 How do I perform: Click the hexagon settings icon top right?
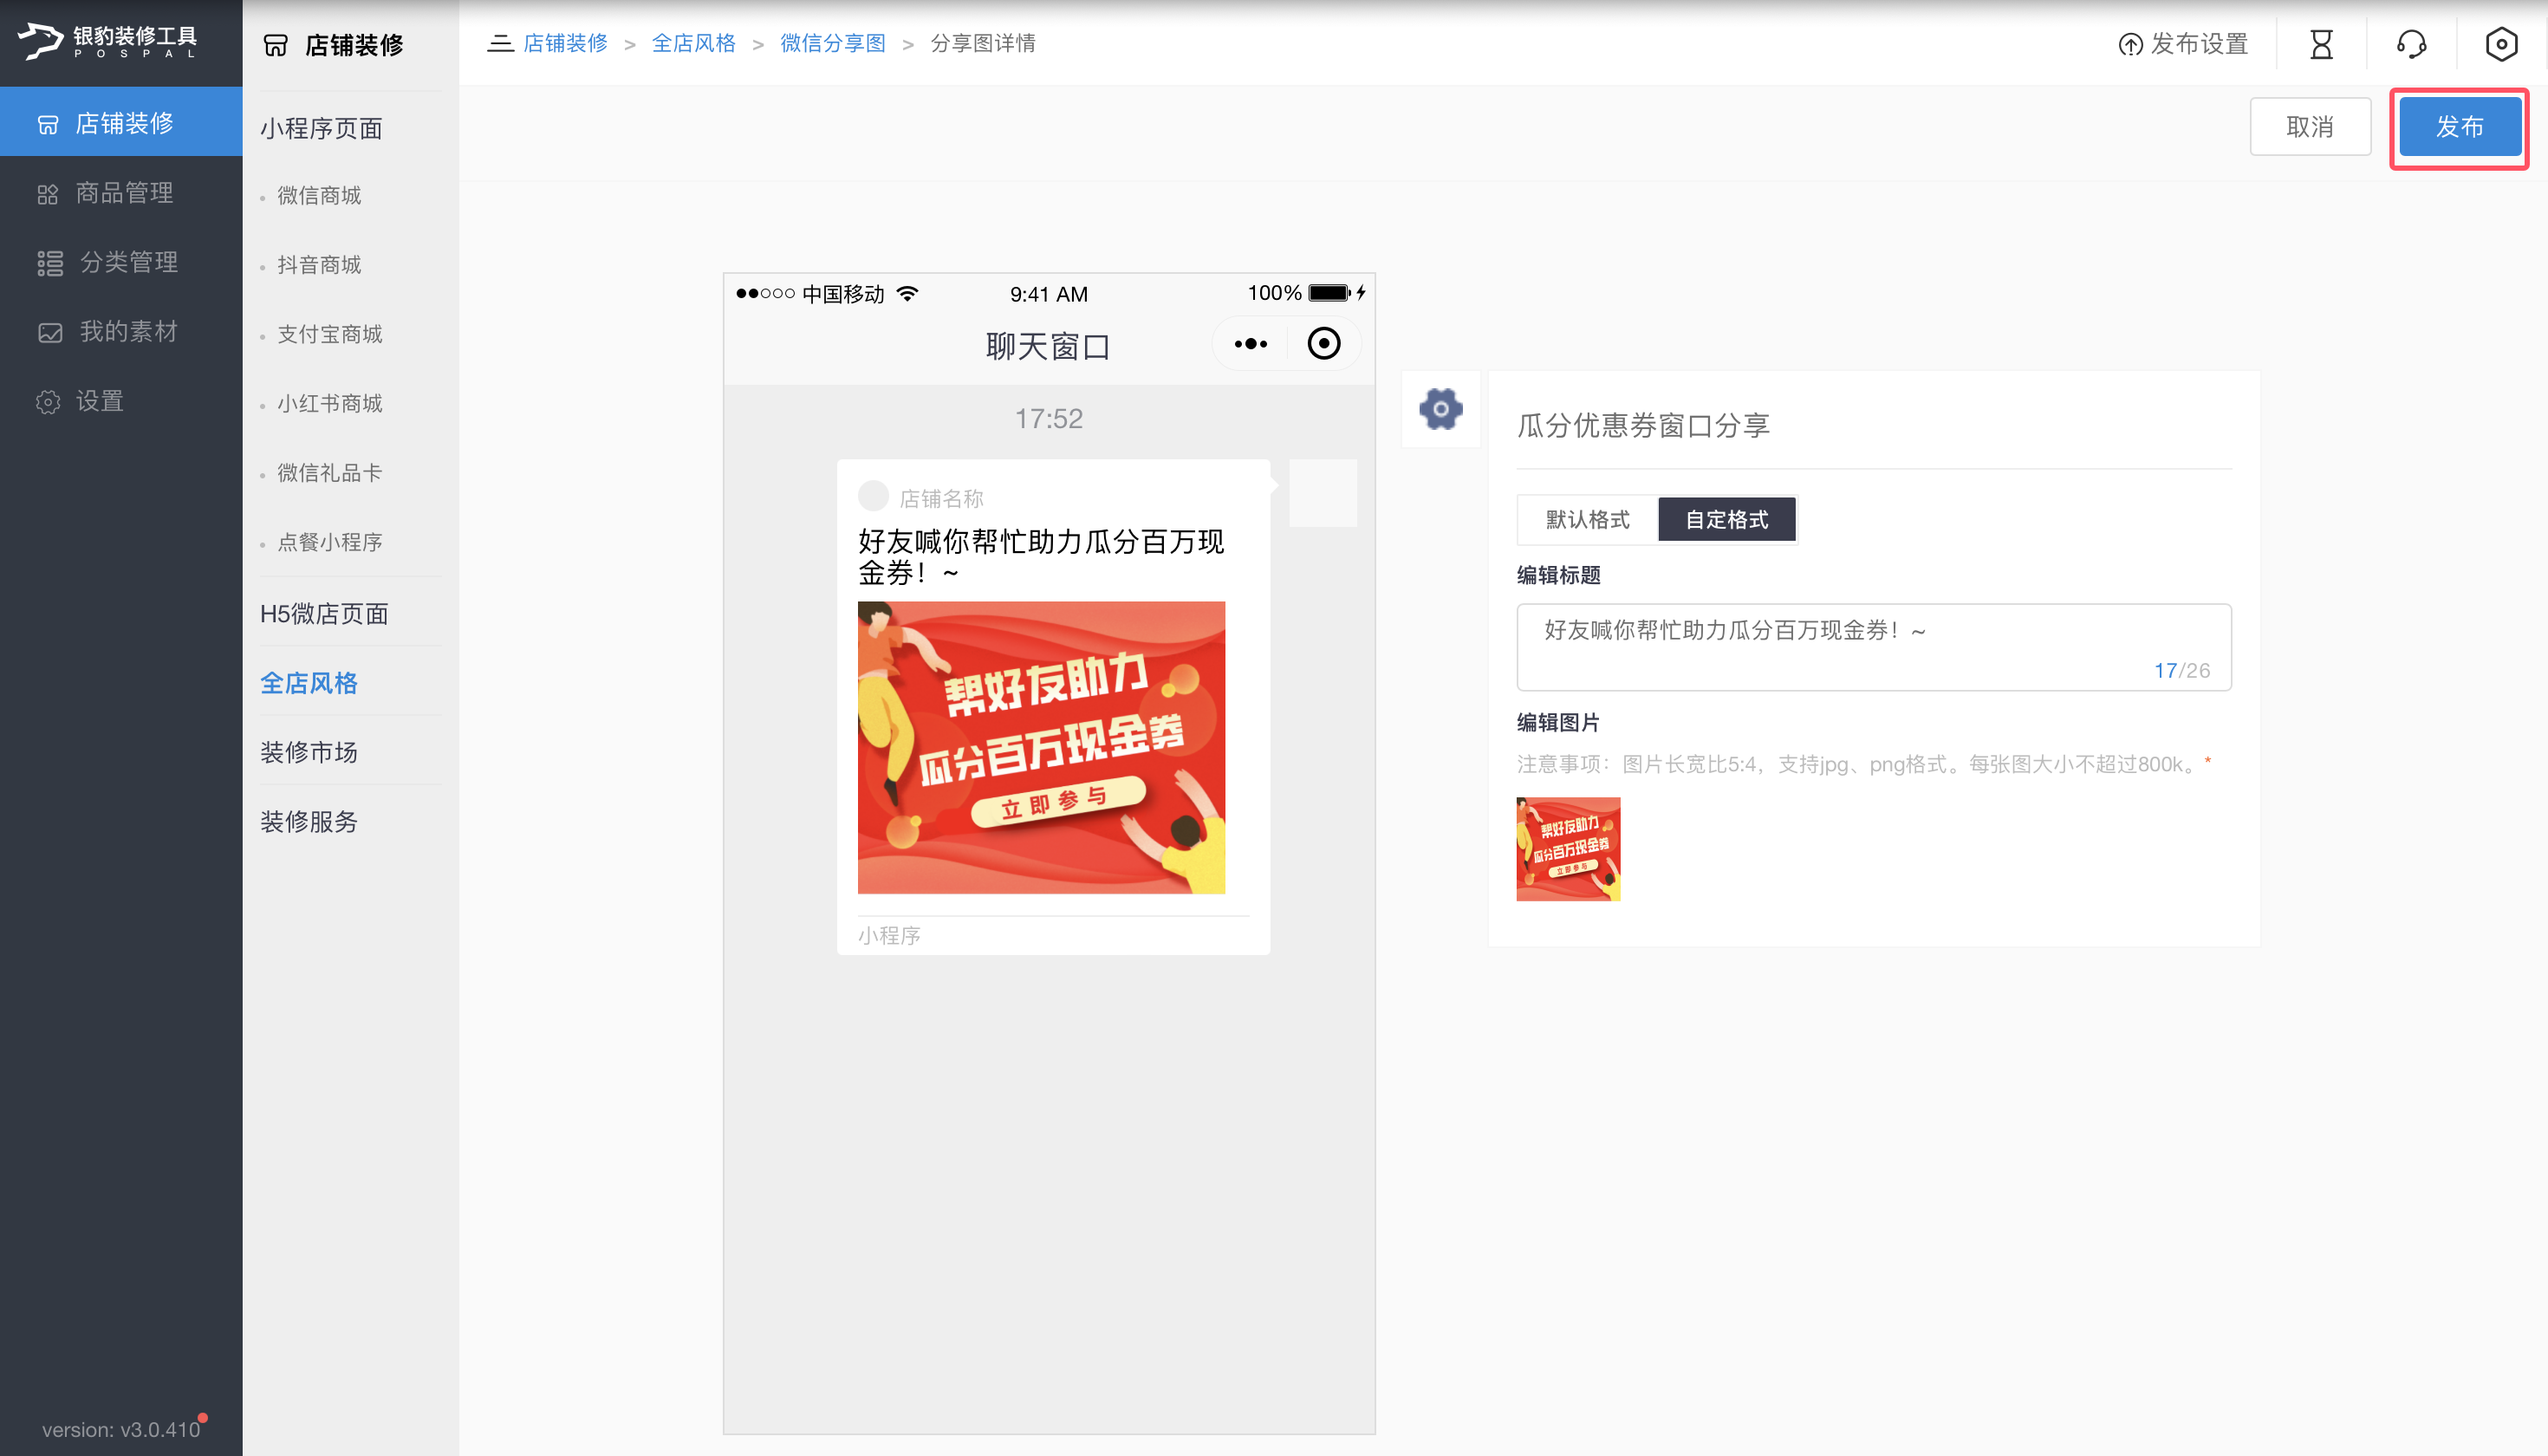2500,44
